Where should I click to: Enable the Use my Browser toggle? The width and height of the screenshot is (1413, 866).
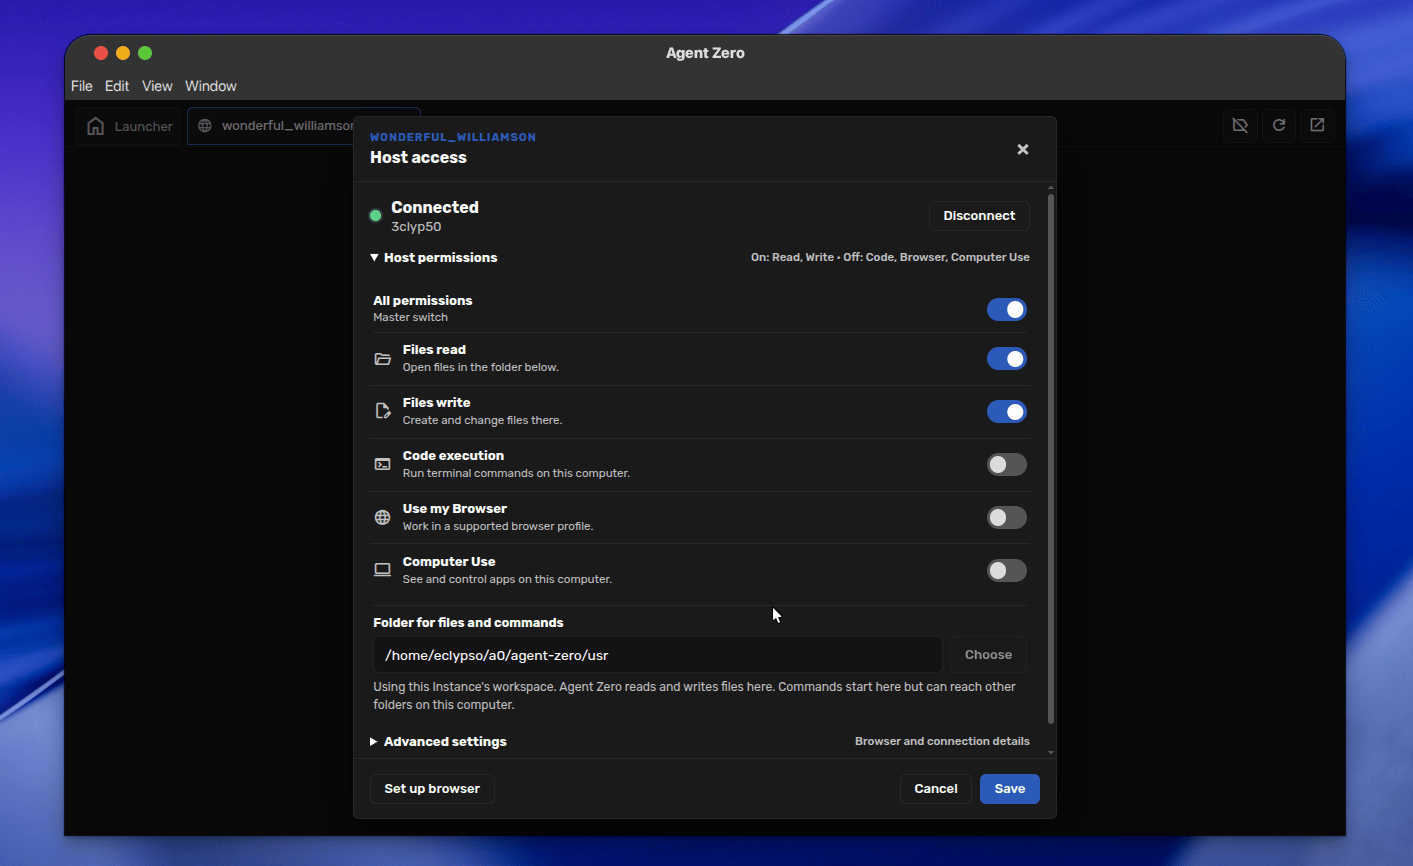[x=1007, y=518]
